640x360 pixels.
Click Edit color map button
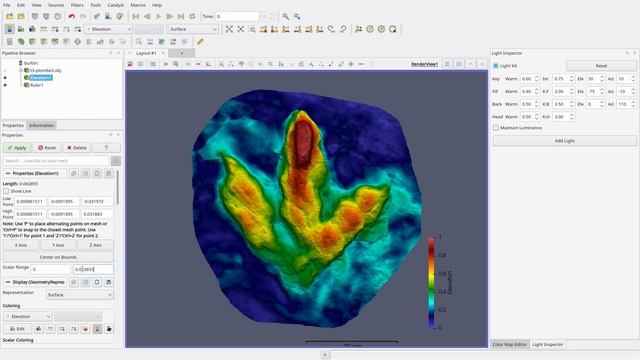pos(17,329)
